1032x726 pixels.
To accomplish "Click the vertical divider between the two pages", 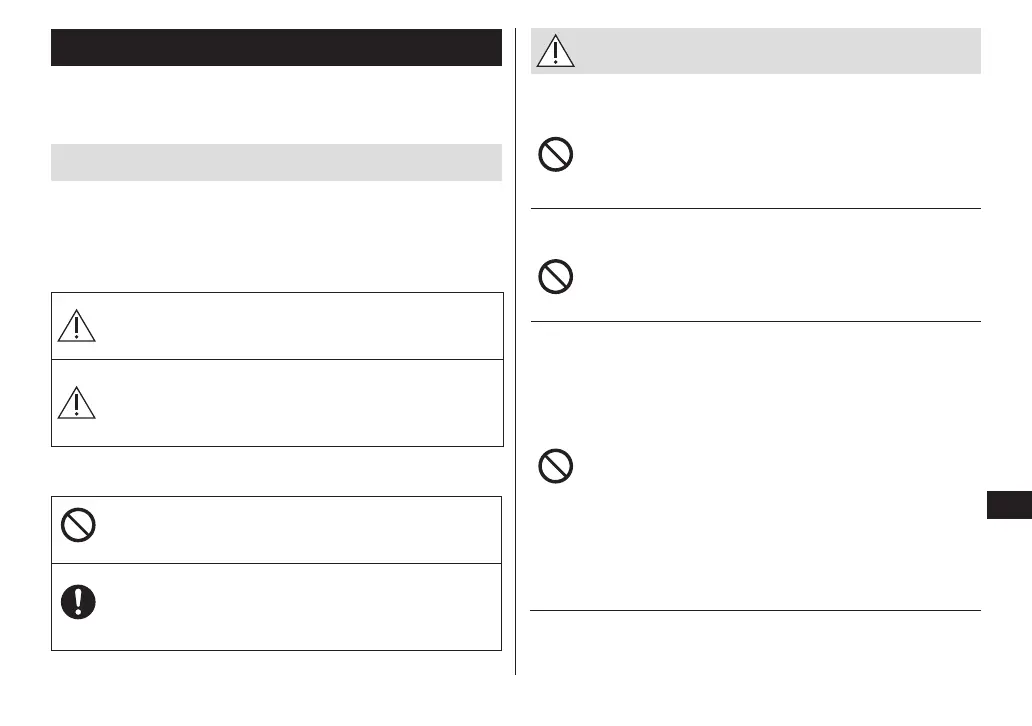I will pos(516,350).
